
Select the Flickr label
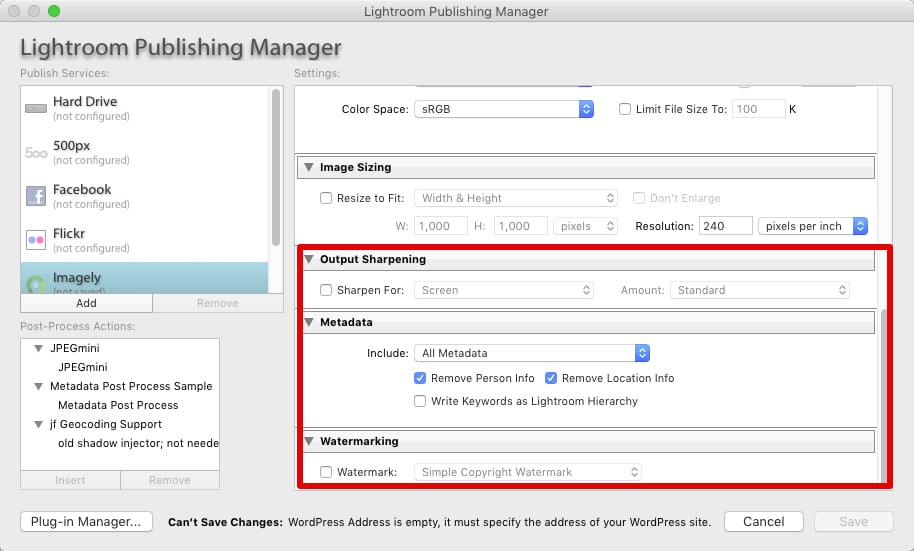click(x=69, y=233)
